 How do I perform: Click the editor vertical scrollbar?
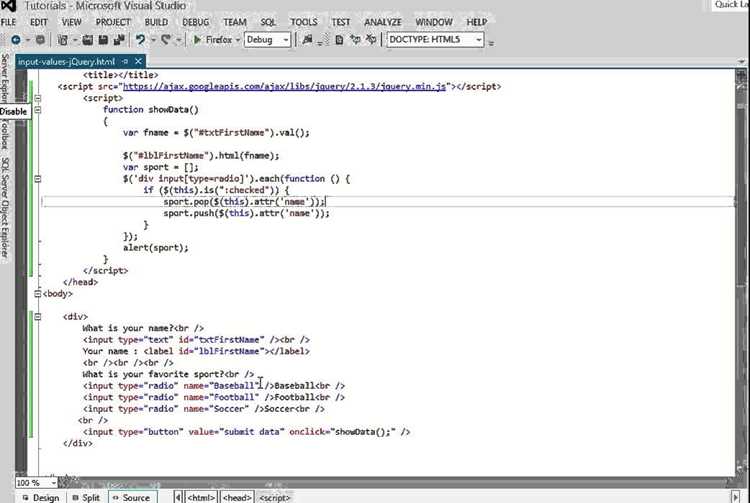(x=742, y=273)
